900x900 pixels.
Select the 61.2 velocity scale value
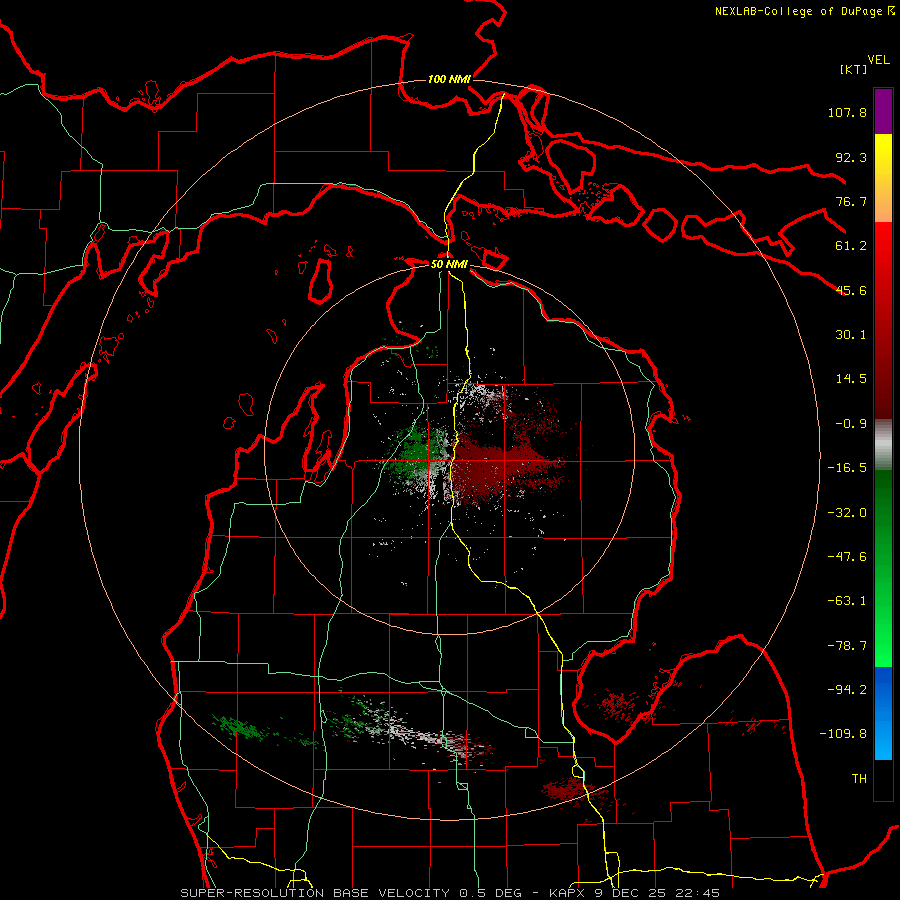click(x=851, y=246)
